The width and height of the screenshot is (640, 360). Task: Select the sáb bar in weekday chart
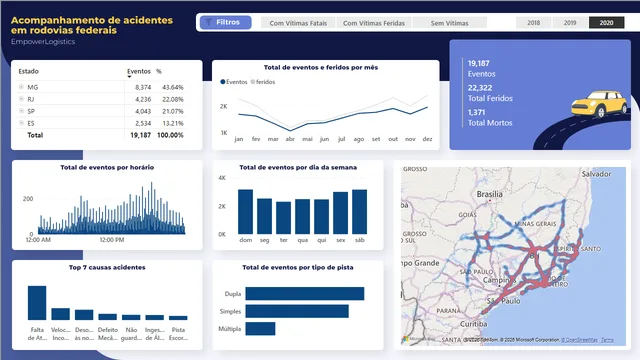point(360,211)
